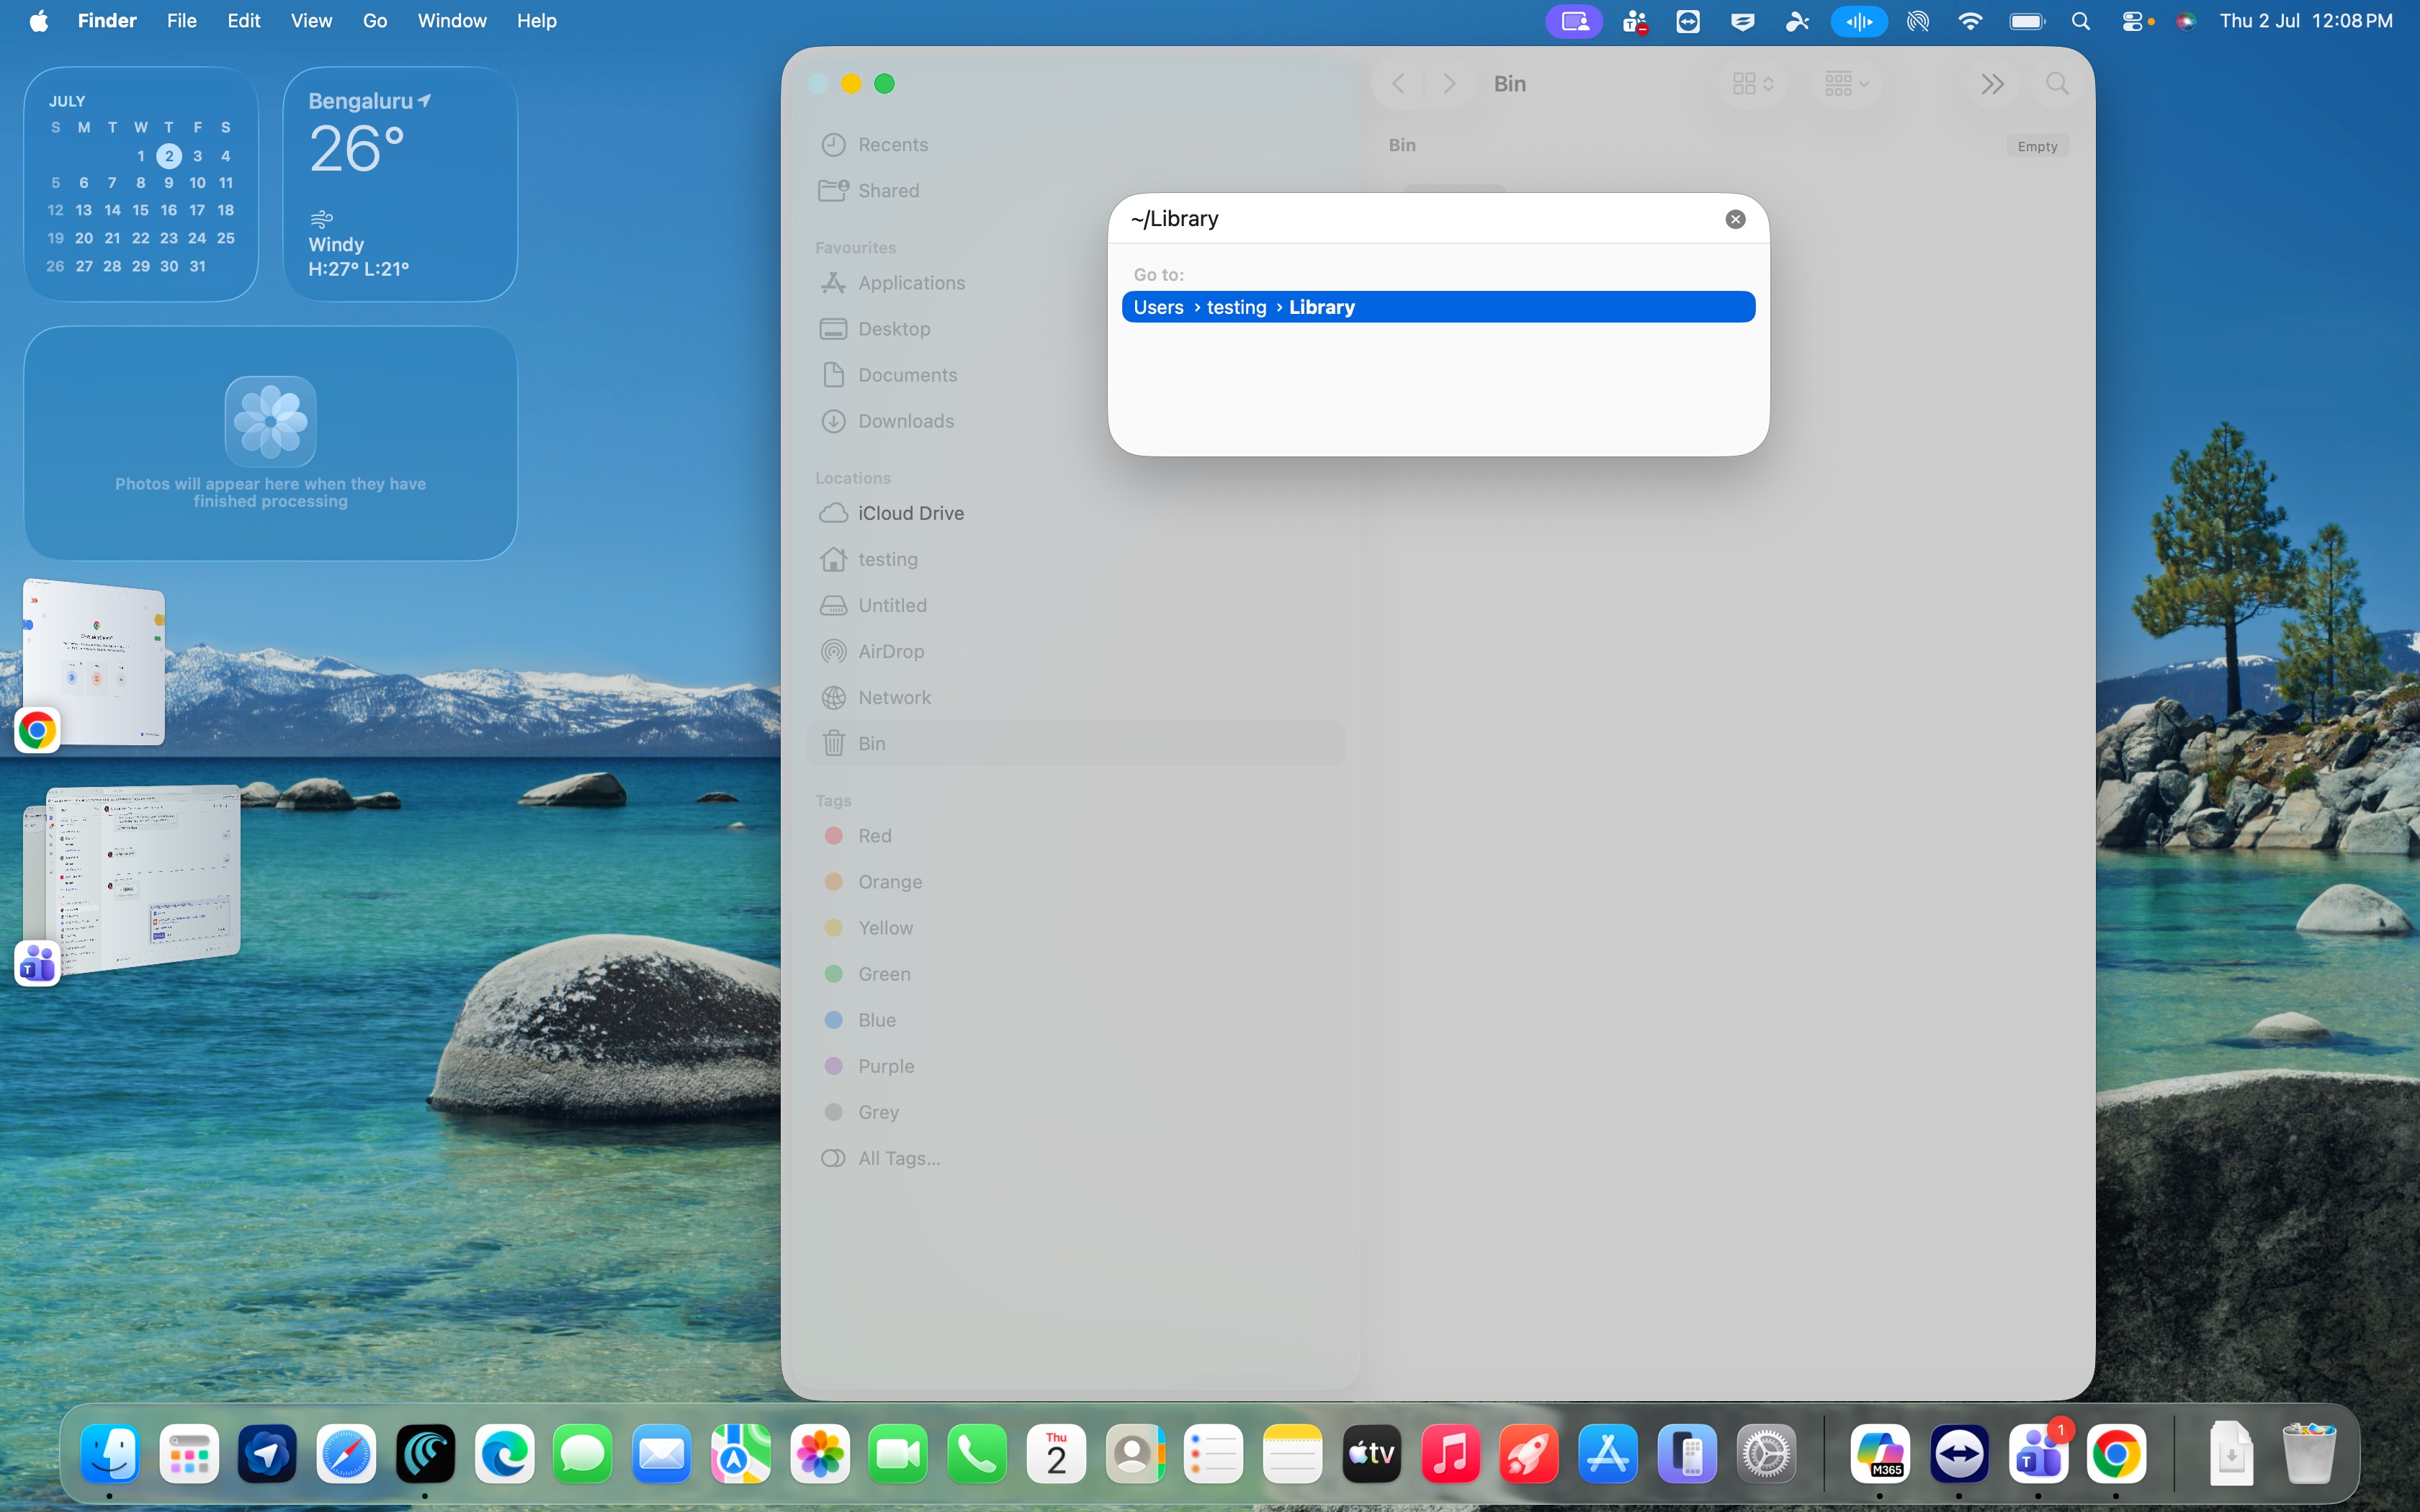The image size is (2420, 1512).
Task: Open Downloads folder in sidebar
Action: click(x=1076, y=421)
